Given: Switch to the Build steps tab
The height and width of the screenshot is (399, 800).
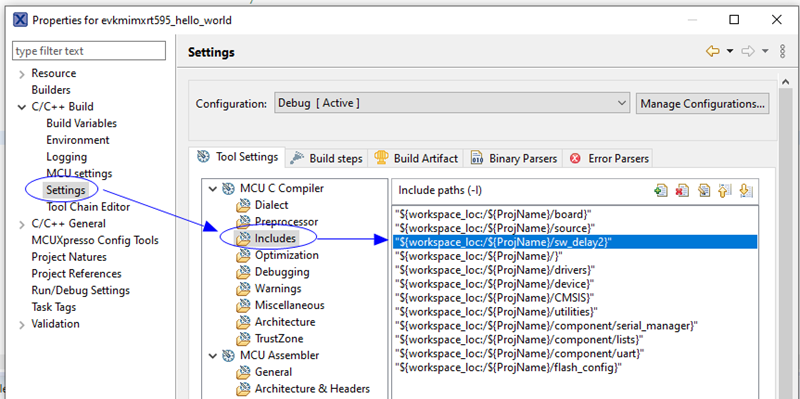Looking at the screenshot, I should pos(327,159).
